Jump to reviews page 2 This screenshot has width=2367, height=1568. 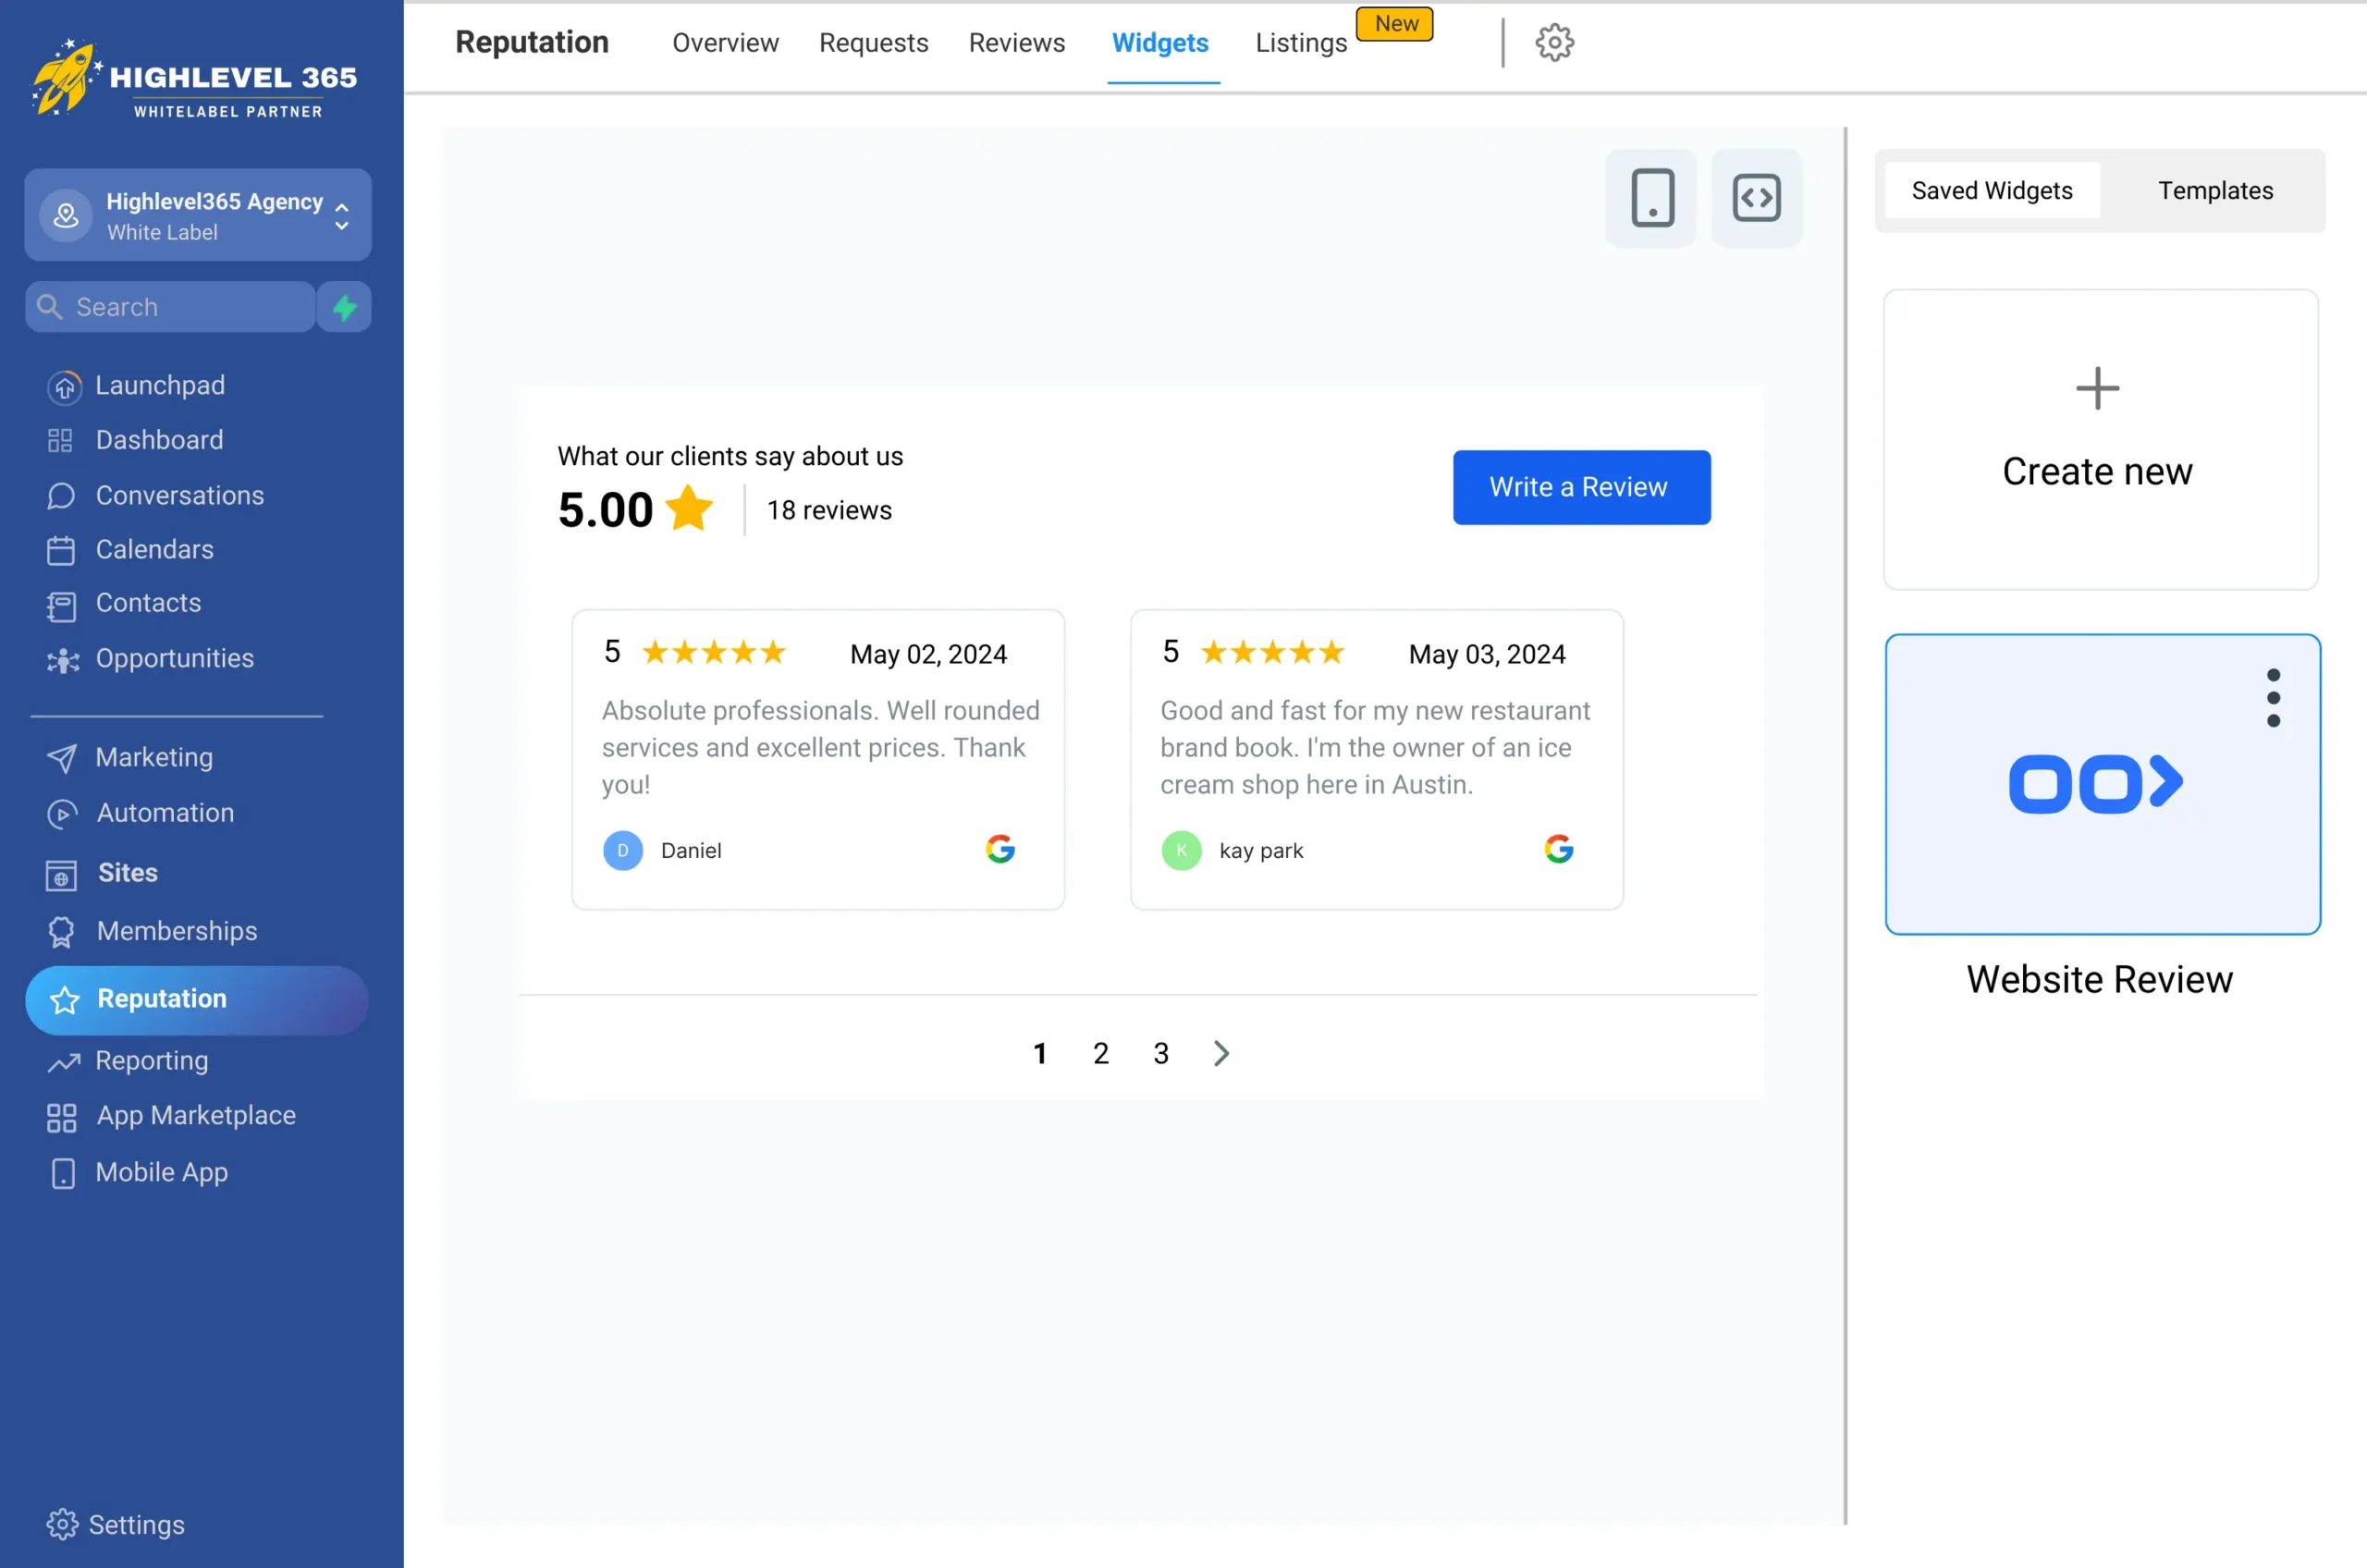tap(1100, 1053)
